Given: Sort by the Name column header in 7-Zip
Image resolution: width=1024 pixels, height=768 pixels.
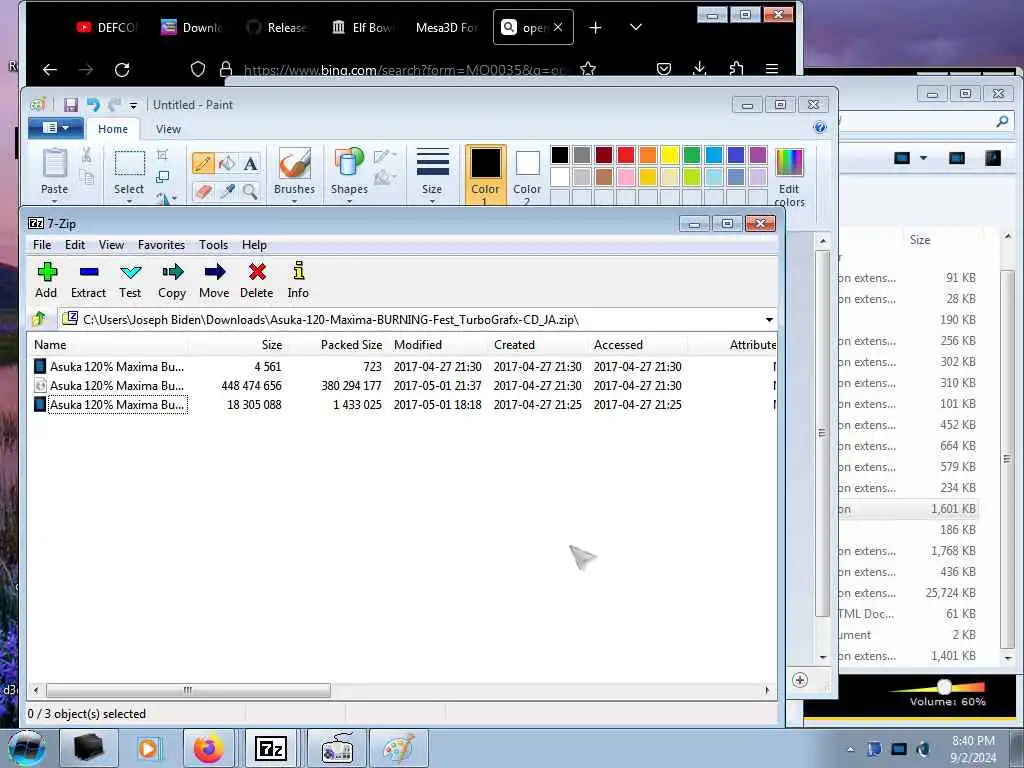Looking at the screenshot, I should tap(108, 345).
